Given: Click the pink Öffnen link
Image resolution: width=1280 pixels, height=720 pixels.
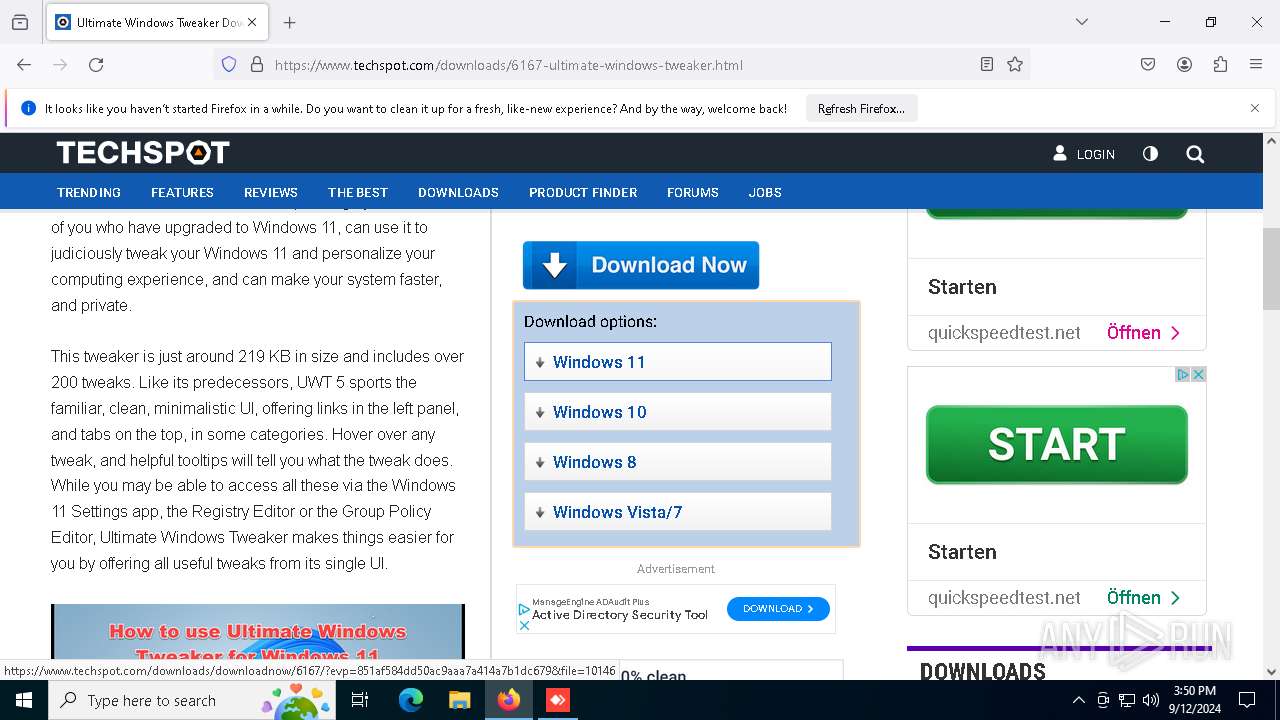Looking at the screenshot, I should click(x=1144, y=332).
